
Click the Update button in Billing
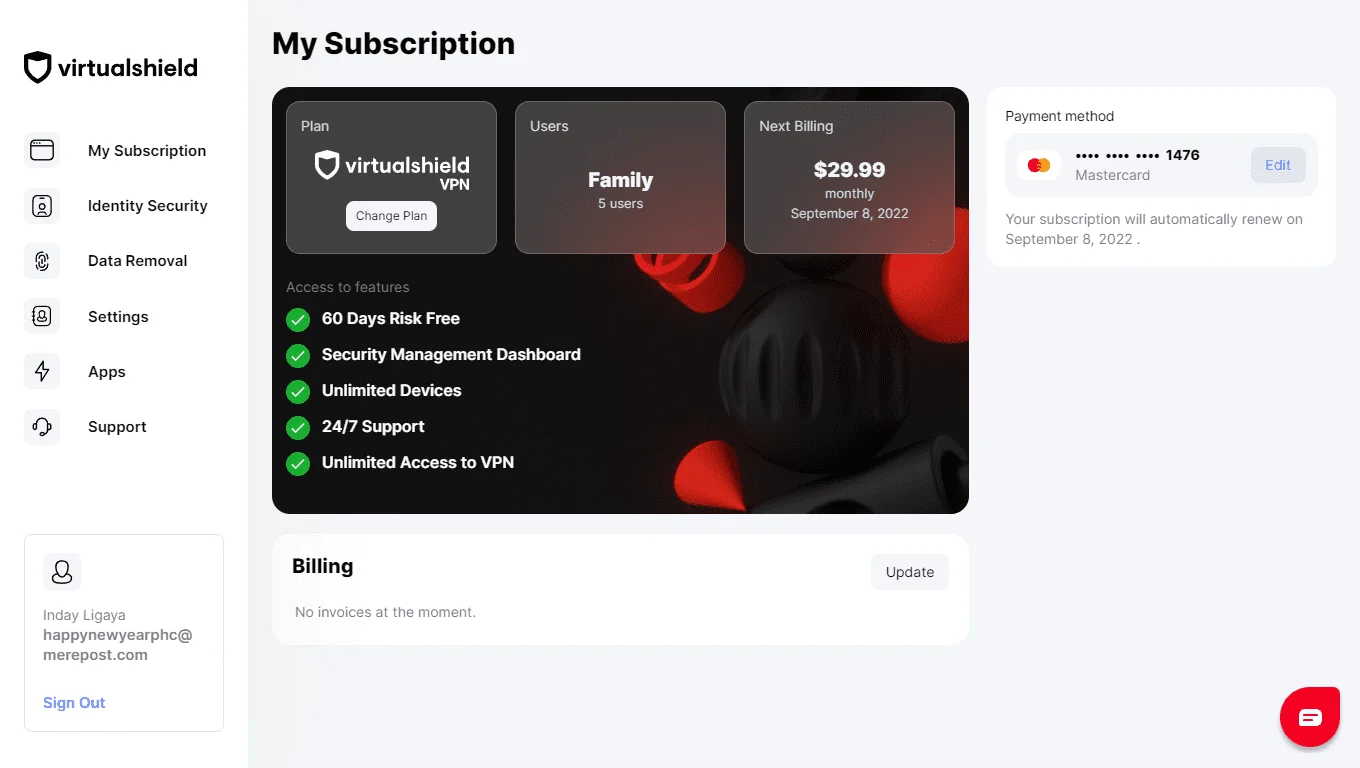(x=910, y=572)
